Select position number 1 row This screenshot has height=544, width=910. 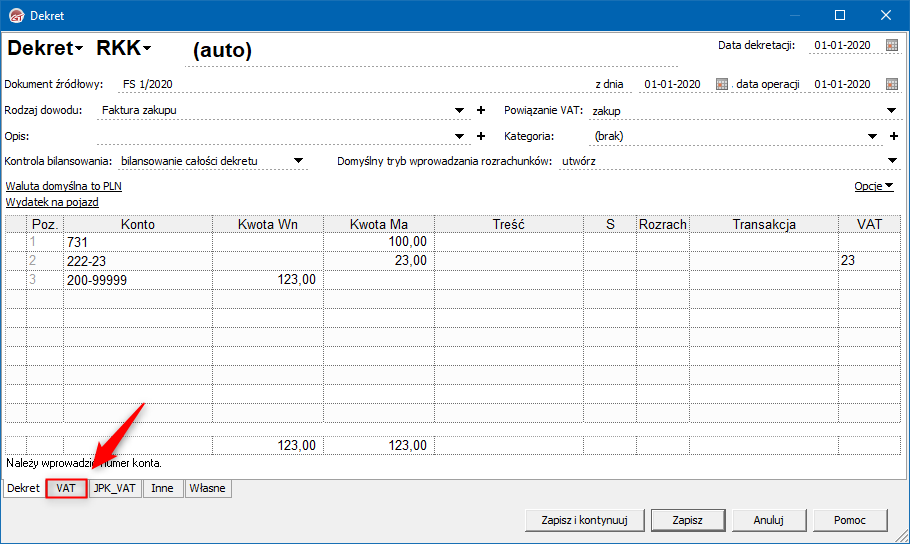click(x=45, y=242)
